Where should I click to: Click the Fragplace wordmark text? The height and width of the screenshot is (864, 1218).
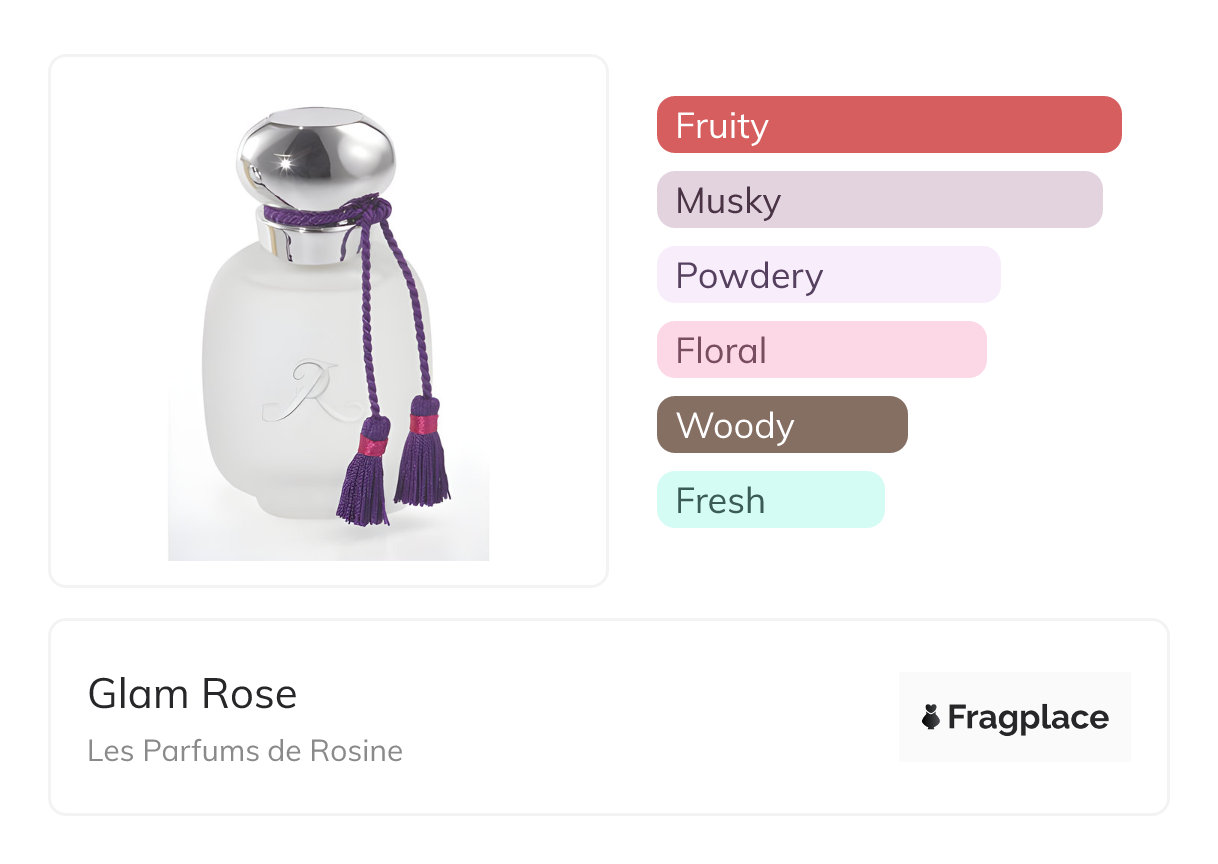click(x=1028, y=718)
